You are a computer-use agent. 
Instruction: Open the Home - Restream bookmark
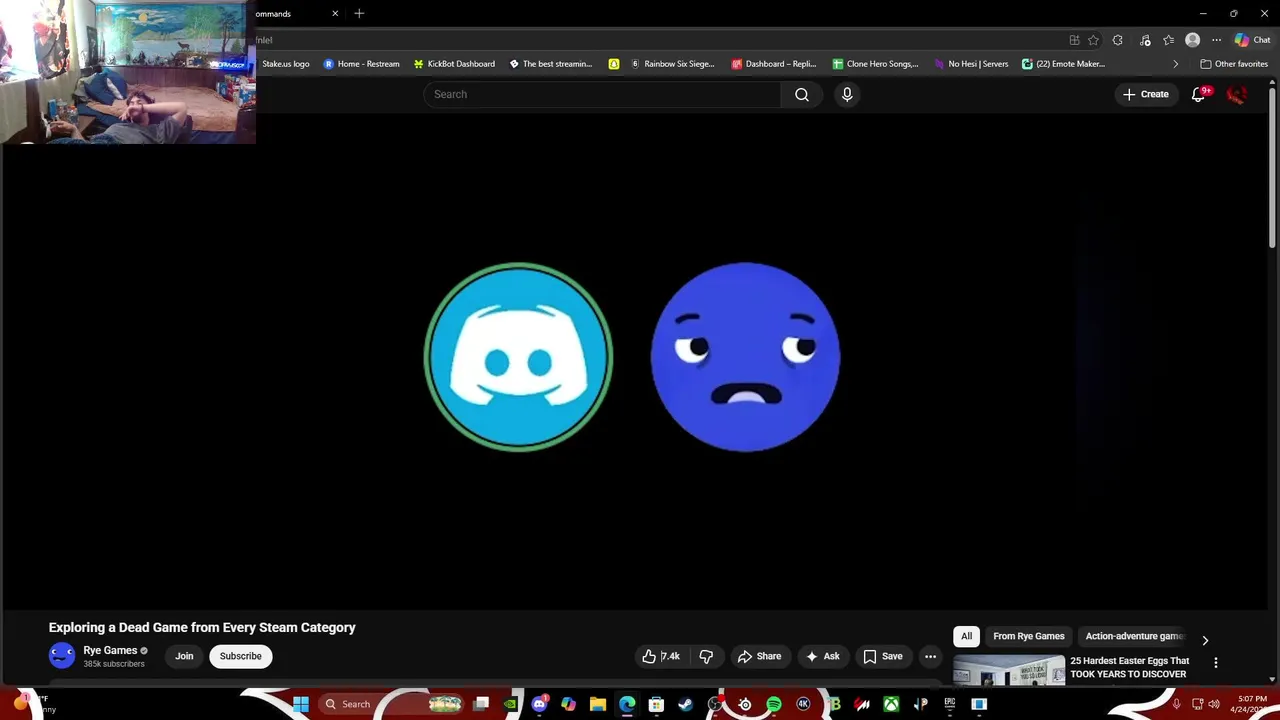(x=361, y=64)
